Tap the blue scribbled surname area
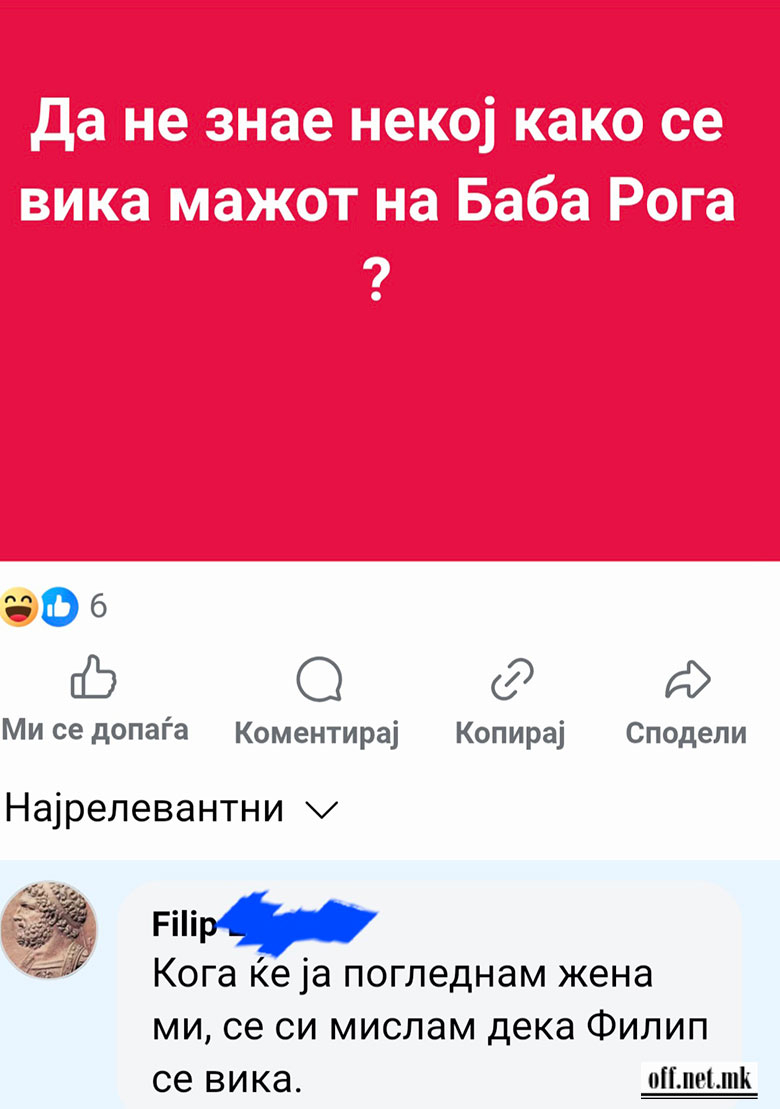 pyautogui.click(x=297, y=922)
